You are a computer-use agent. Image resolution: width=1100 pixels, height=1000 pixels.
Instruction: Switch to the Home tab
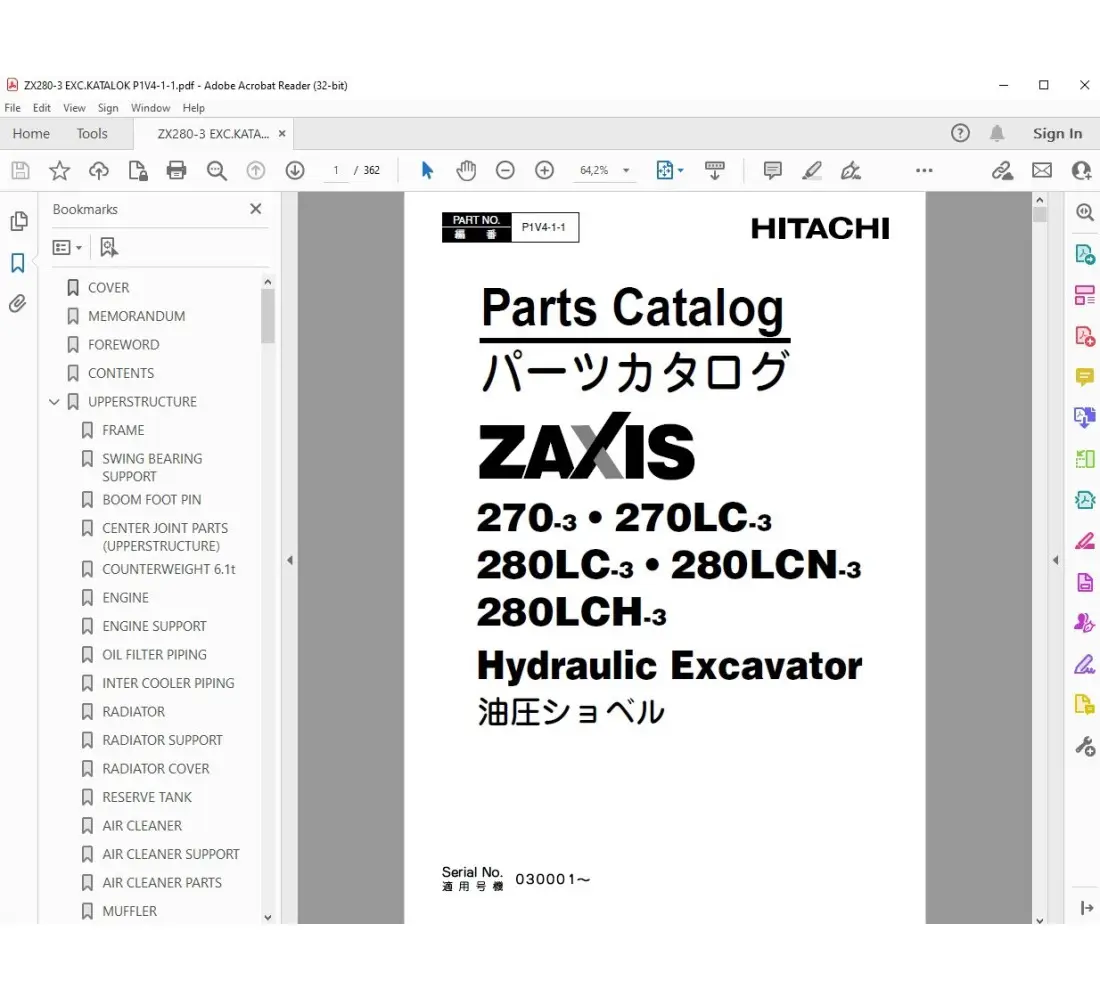pos(31,133)
